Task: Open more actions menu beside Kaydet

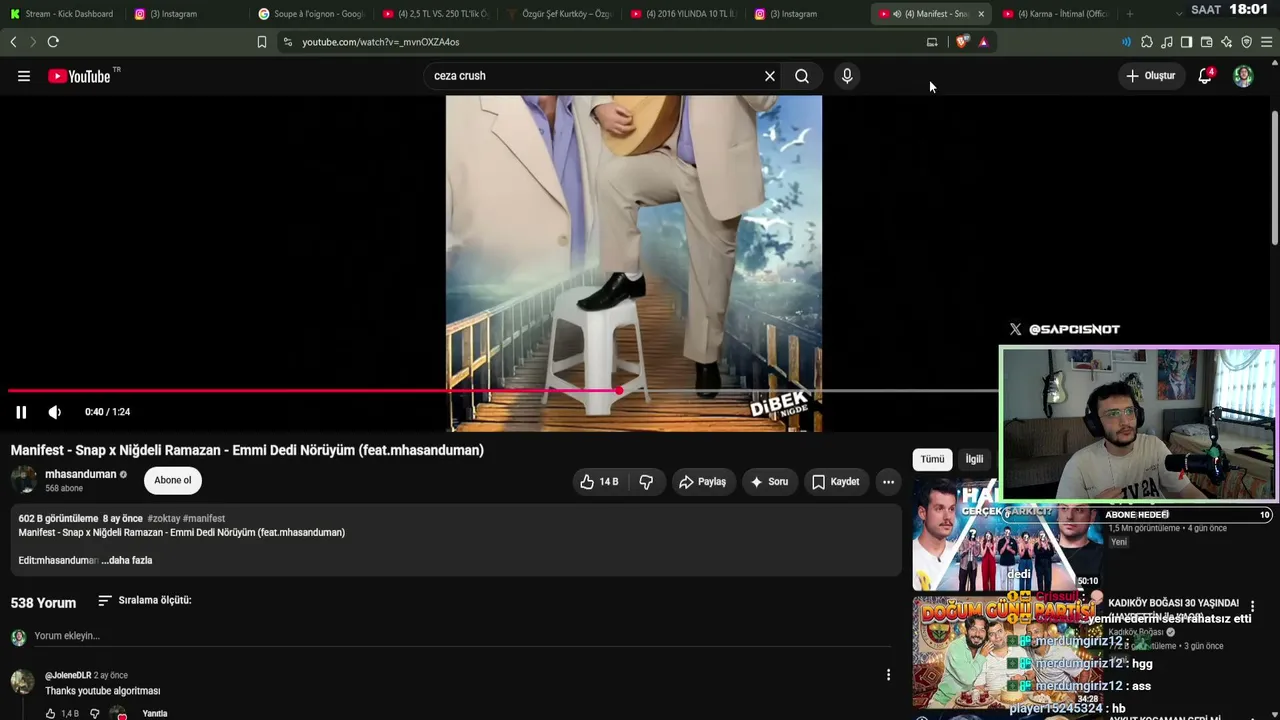Action: 888,482
